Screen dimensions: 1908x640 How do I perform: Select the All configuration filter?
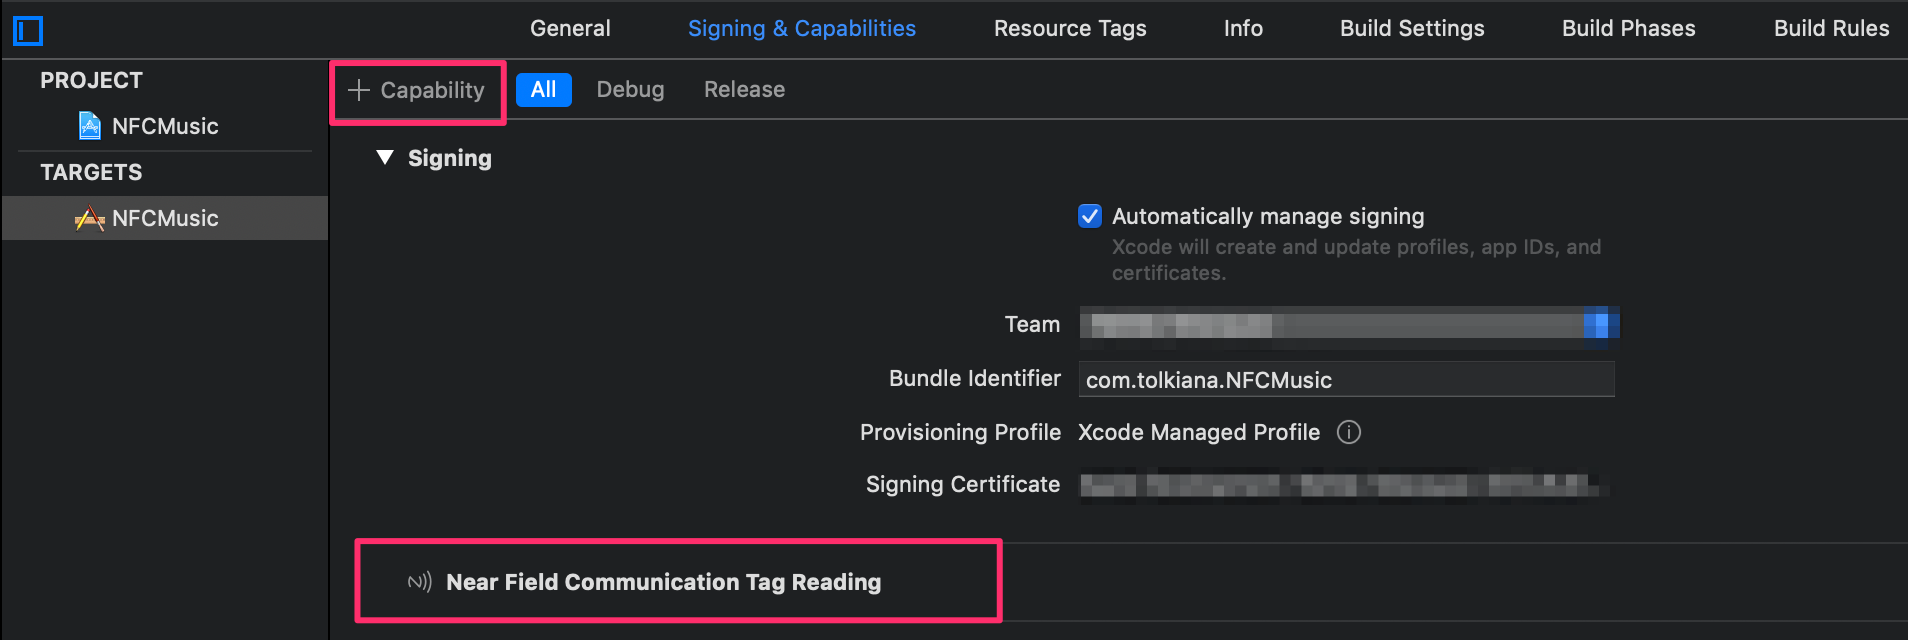(544, 90)
